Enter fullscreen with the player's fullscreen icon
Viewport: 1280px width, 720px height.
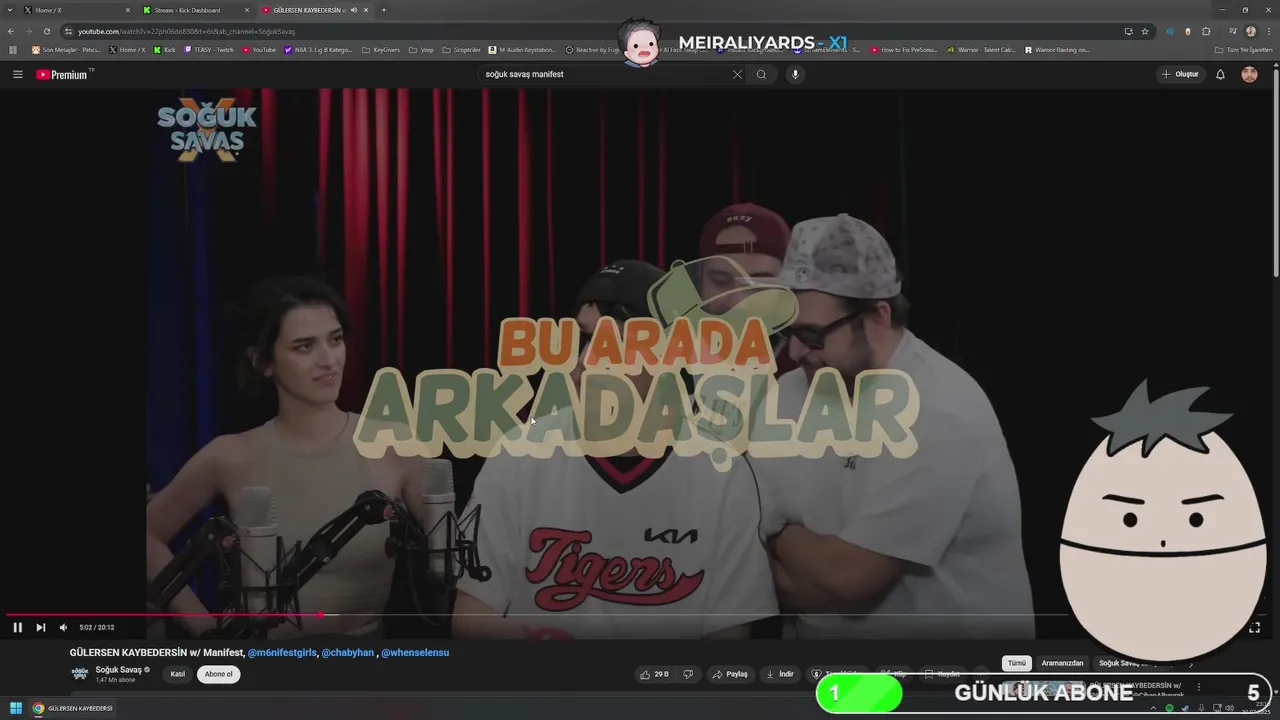click(x=1255, y=628)
